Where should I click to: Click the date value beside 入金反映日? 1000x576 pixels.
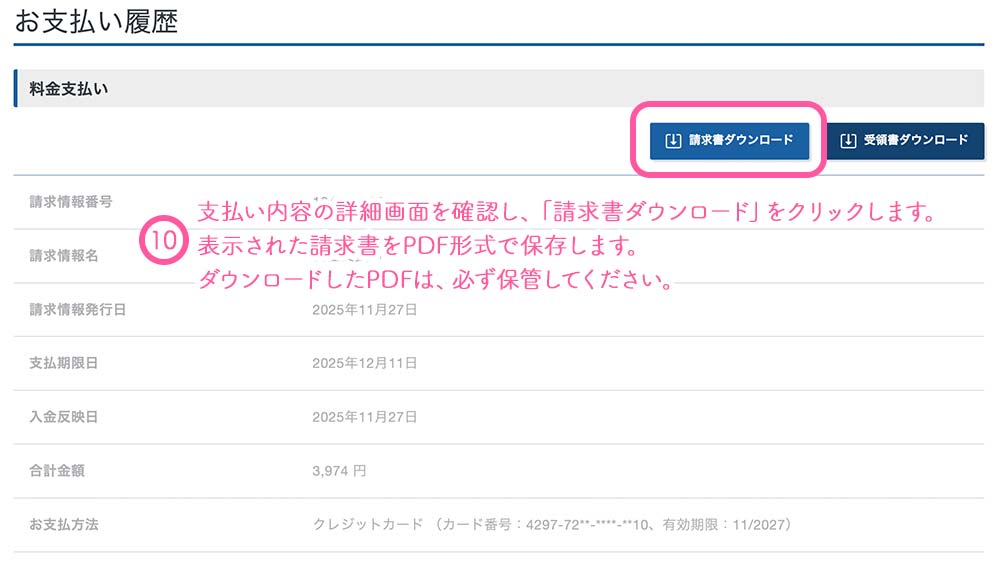pos(365,417)
